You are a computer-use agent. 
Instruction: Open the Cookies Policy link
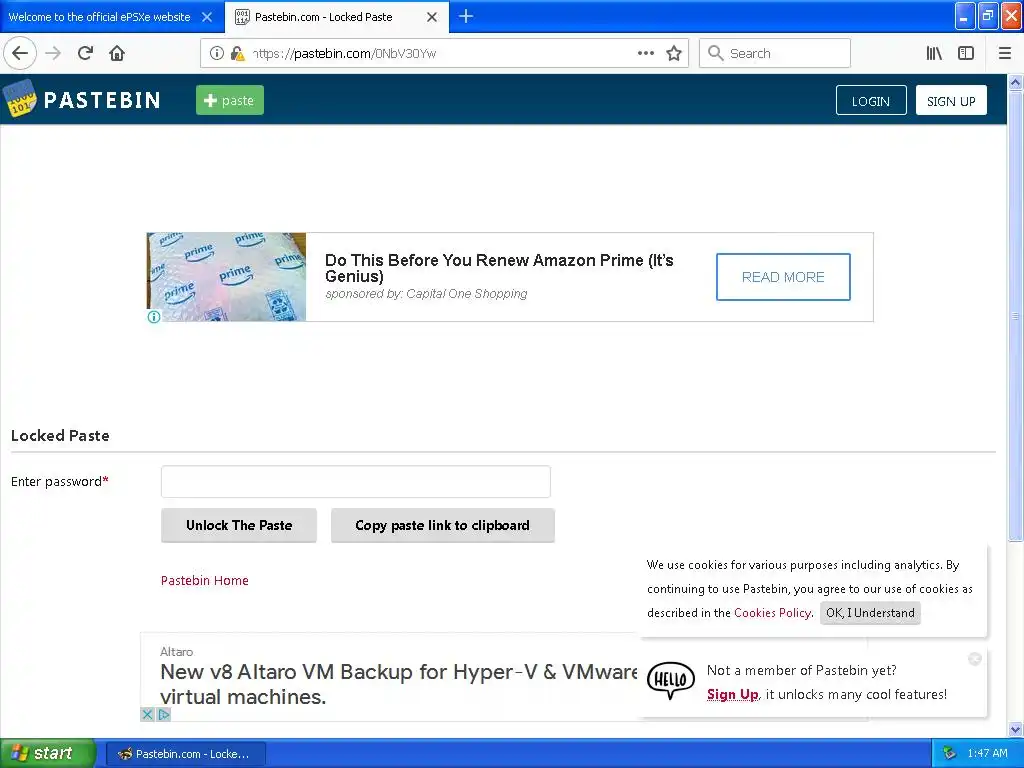(773, 613)
